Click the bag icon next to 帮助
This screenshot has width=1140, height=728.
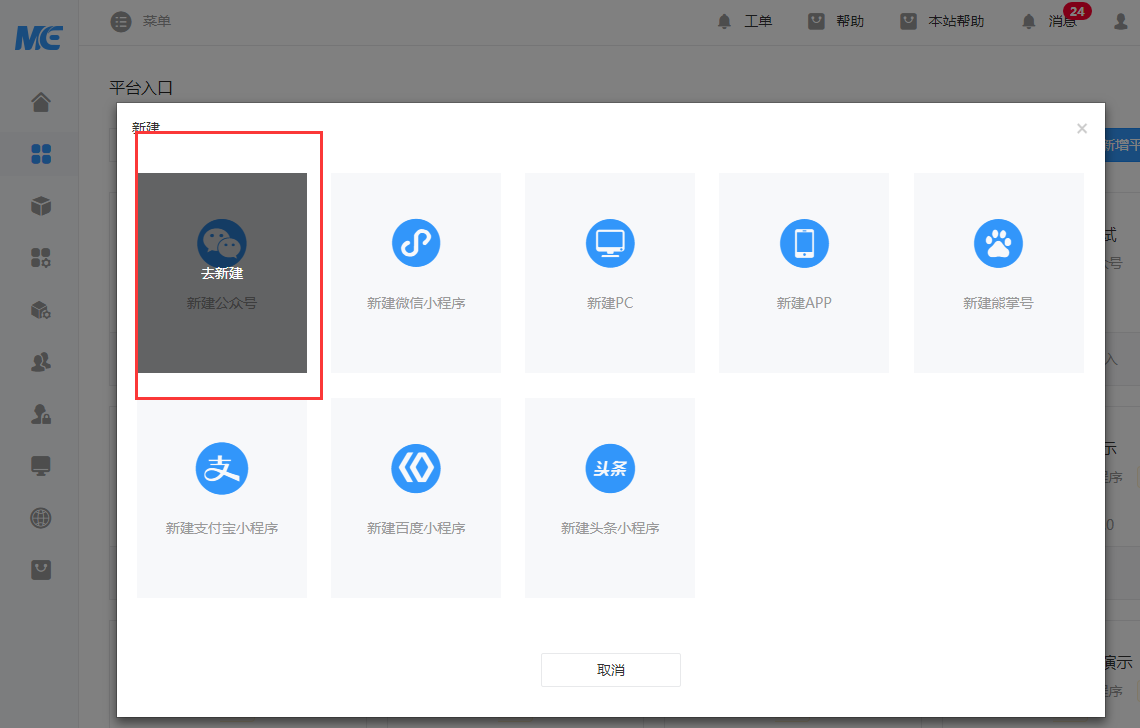[816, 22]
